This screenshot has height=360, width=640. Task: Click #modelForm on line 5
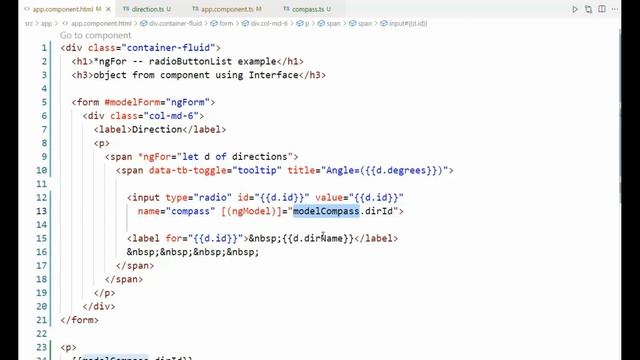point(132,102)
